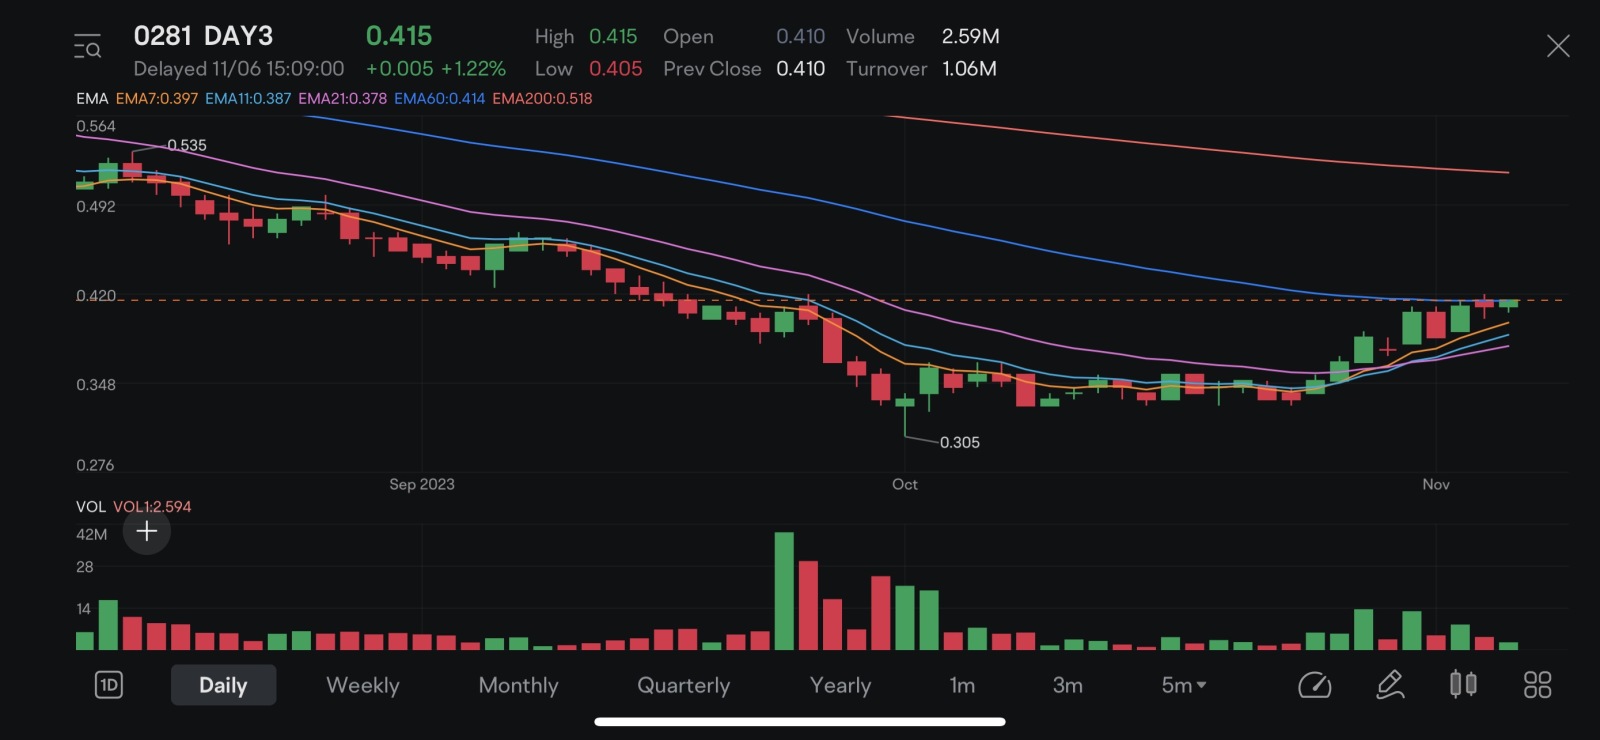Tap the 0281 DAY3 stock title

(x=203, y=36)
